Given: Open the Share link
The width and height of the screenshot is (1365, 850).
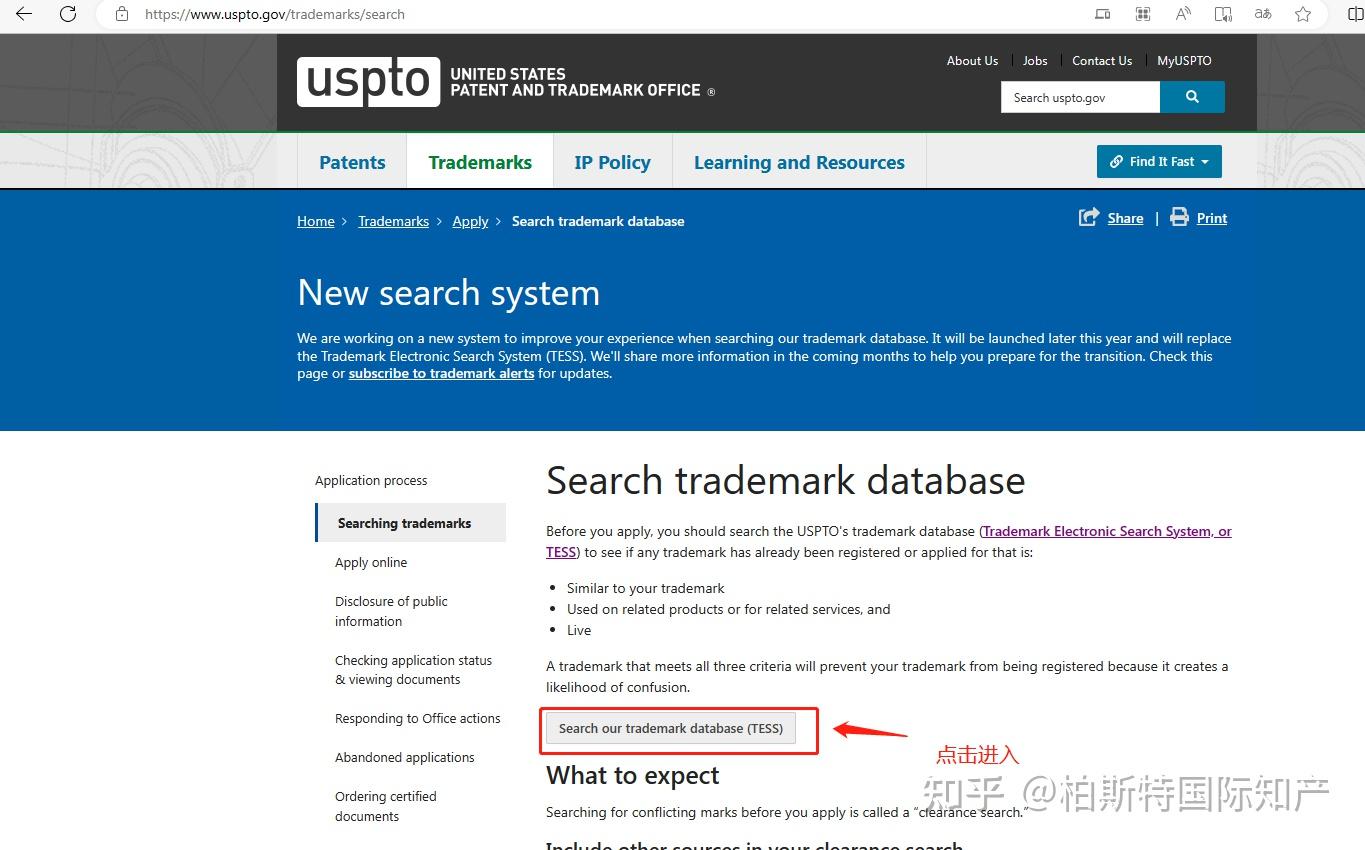Looking at the screenshot, I should click(x=1125, y=218).
